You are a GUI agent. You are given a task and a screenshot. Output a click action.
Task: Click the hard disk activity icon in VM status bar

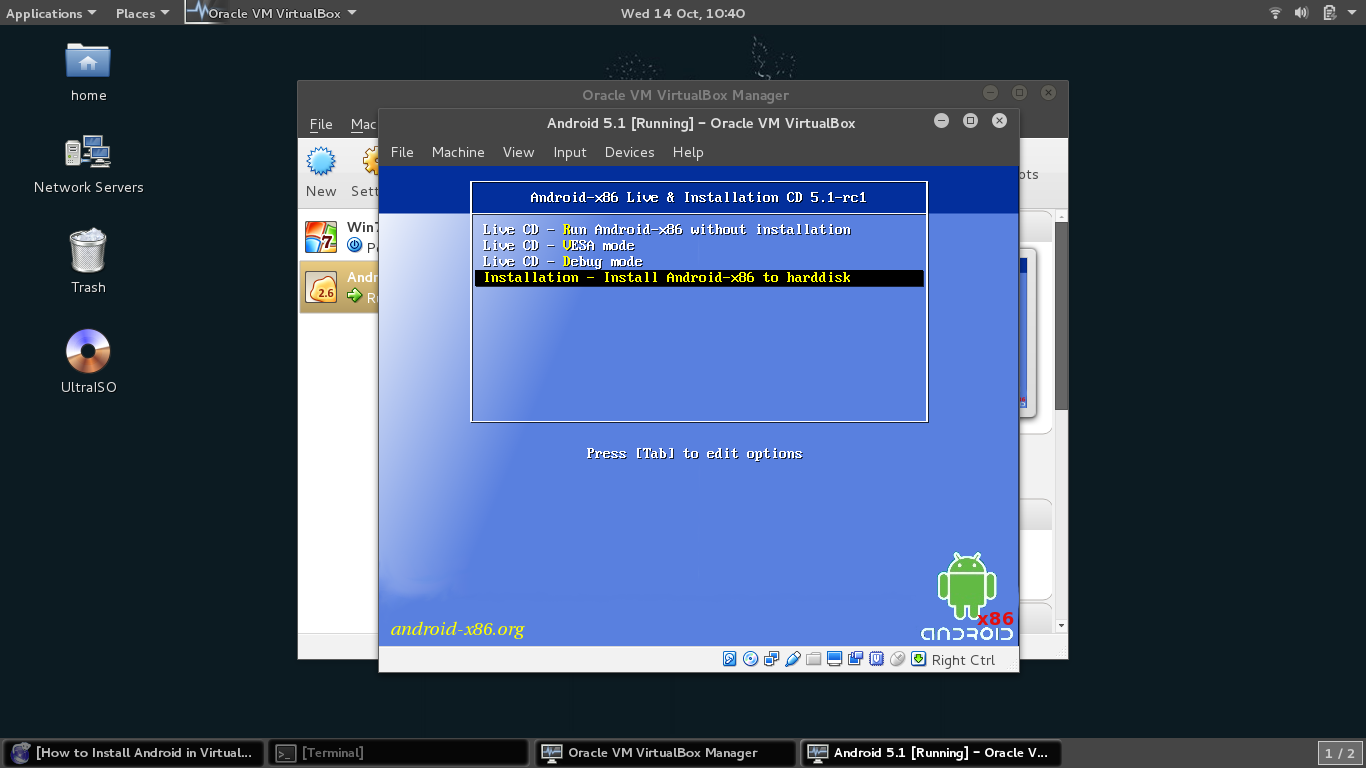[730, 659]
